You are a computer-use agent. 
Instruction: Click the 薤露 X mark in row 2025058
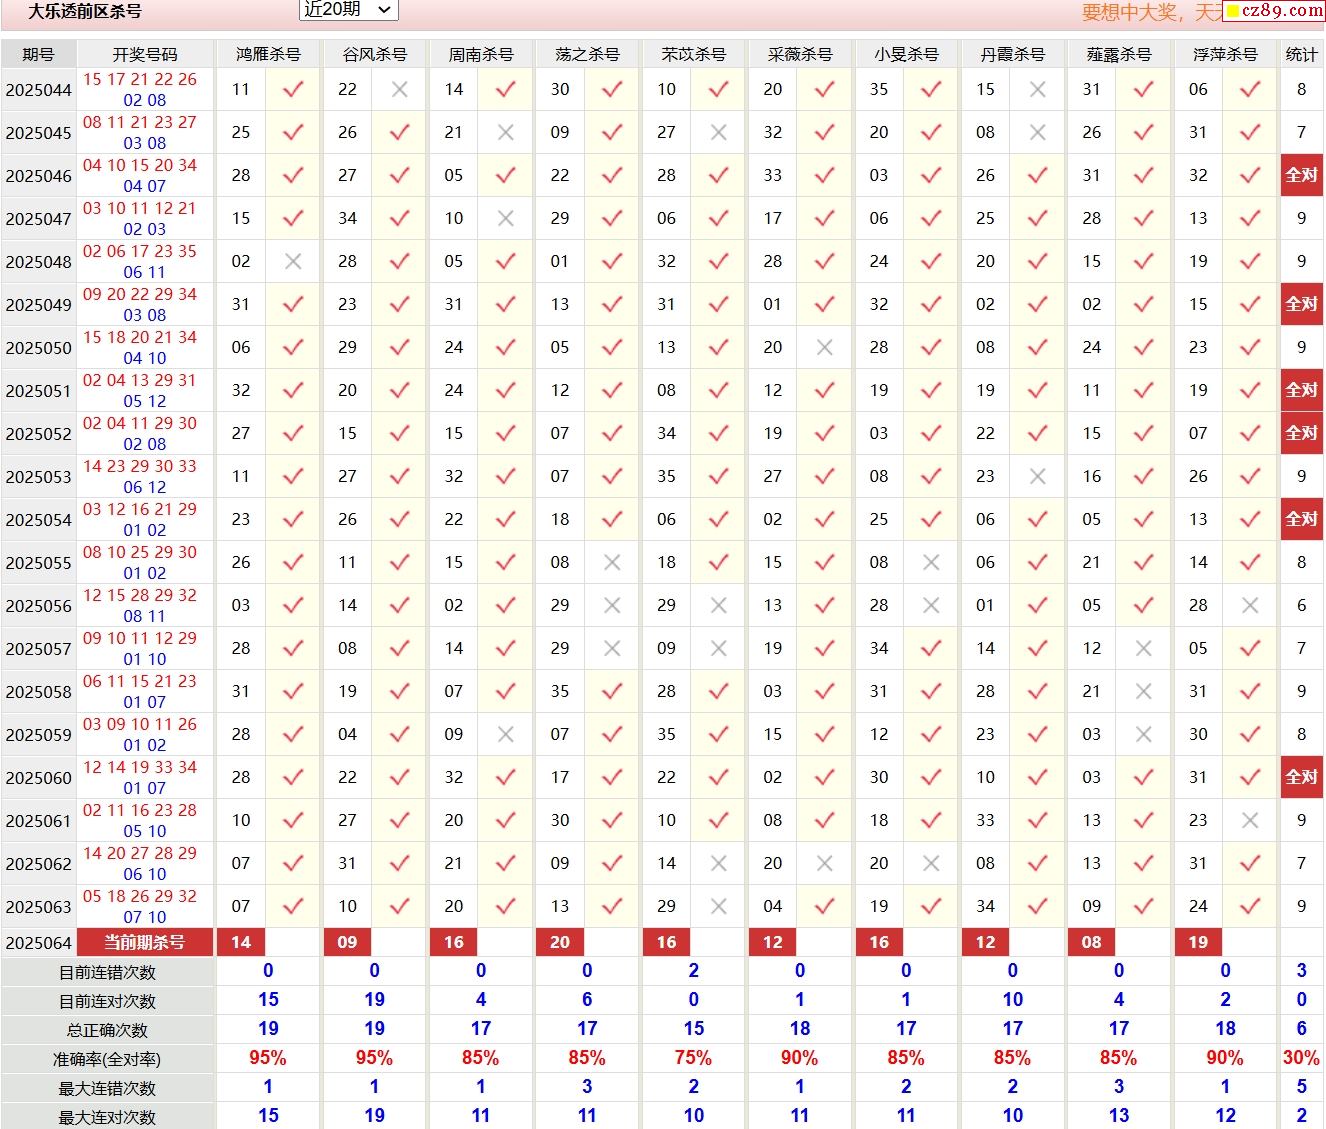[x=1144, y=691]
